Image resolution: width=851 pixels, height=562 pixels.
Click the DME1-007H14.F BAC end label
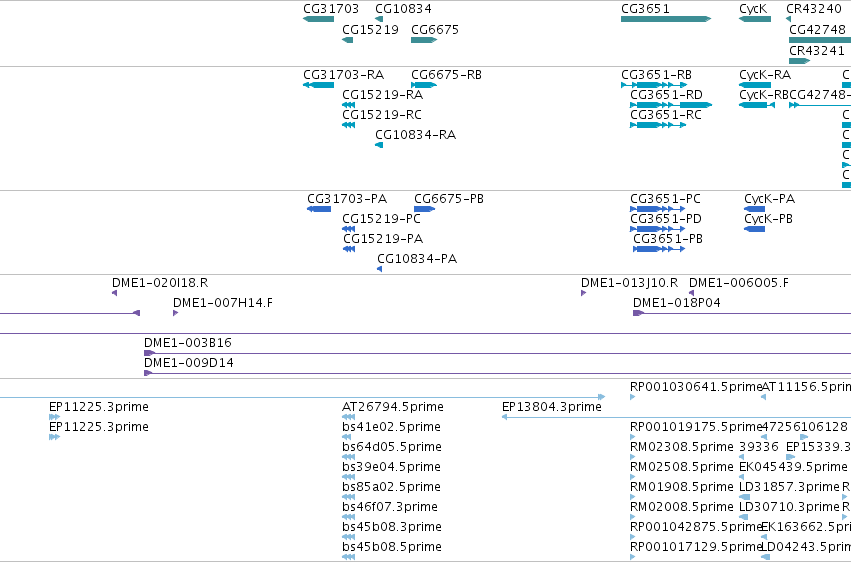click(x=223, y=303)
